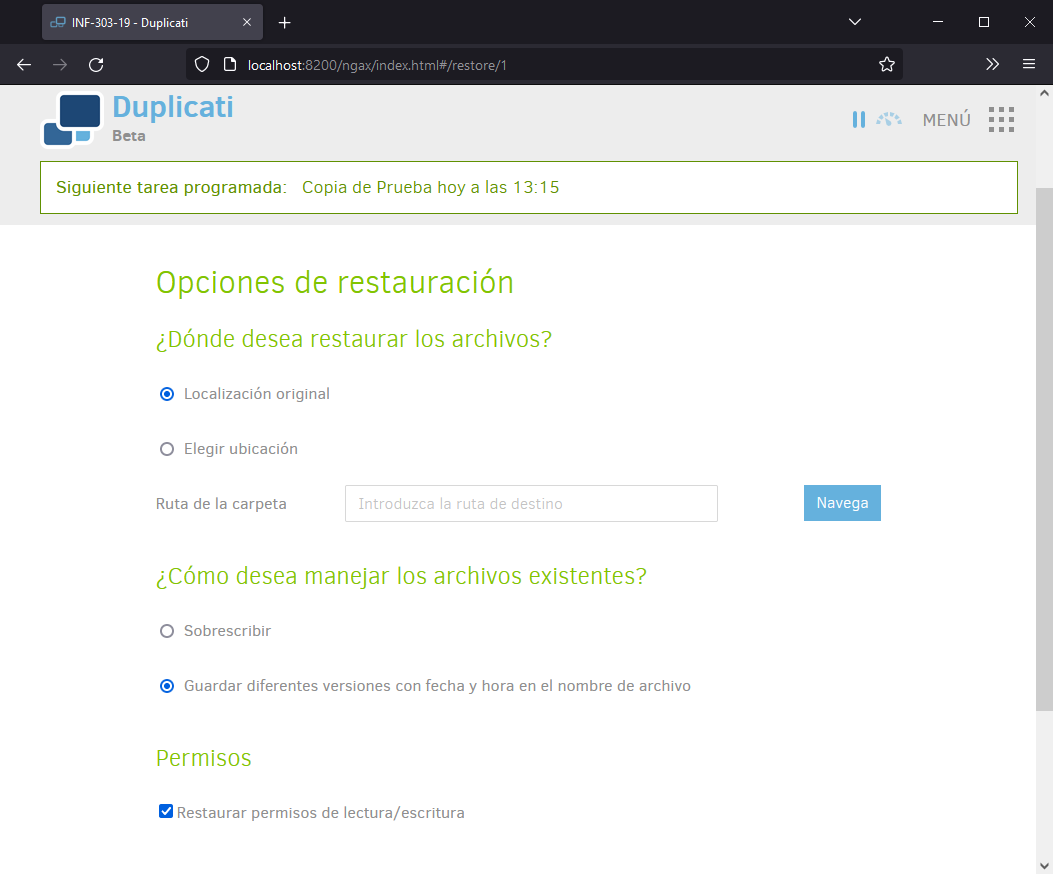Reload the page in the browser
1053x874 pixels.
[x=96, y=64]
